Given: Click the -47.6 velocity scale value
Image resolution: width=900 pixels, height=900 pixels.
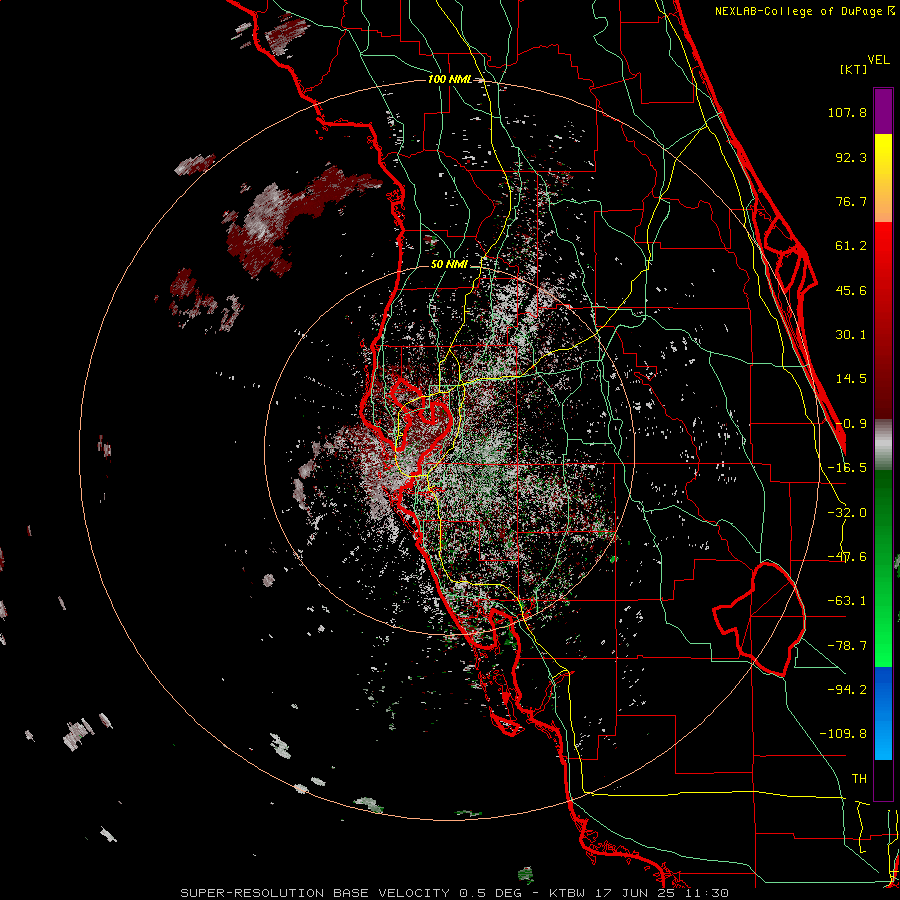Looking at the screenshot, I should pyautogui.click(x=847, y=557).
